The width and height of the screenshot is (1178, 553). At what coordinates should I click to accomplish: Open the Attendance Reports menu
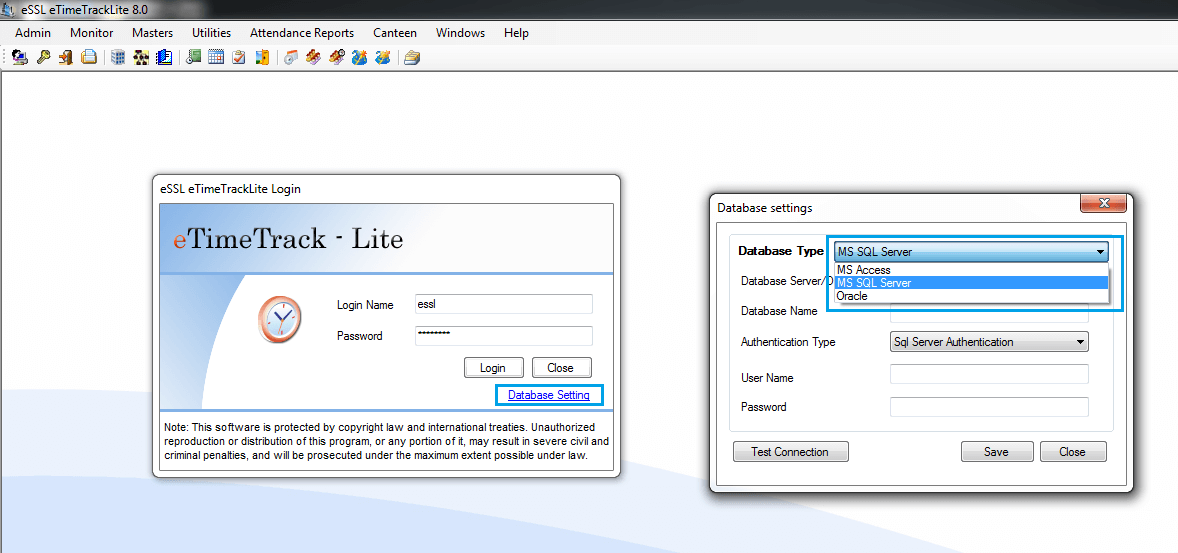pos(302,33)
